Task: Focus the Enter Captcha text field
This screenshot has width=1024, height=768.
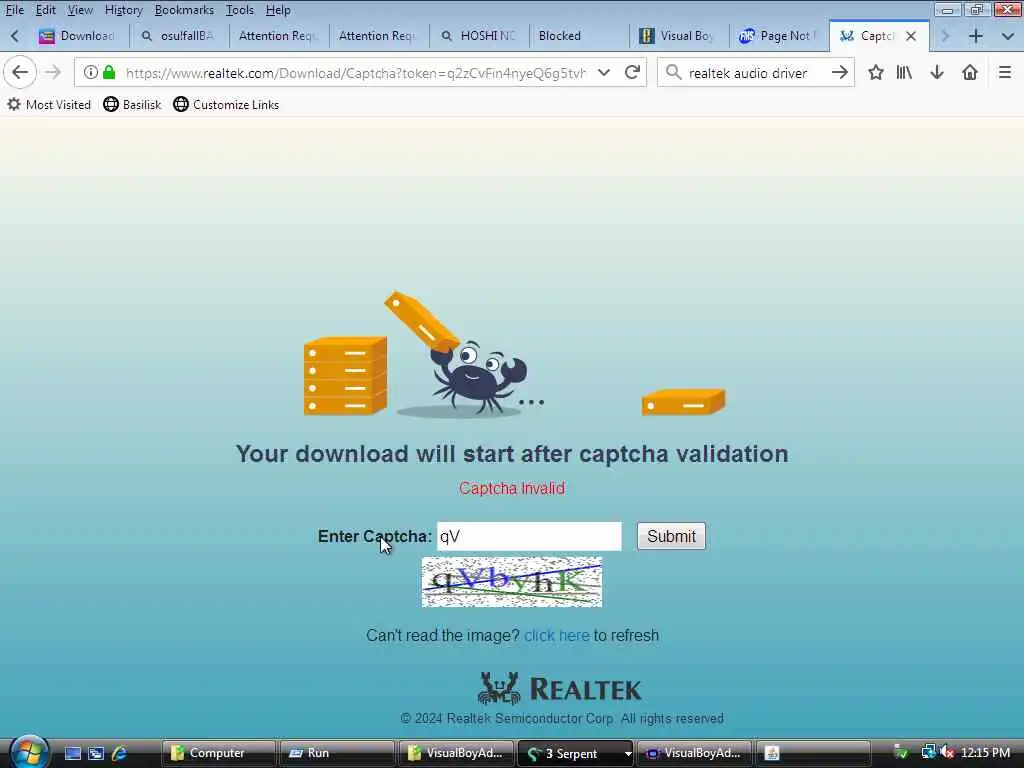Action: 529,536
